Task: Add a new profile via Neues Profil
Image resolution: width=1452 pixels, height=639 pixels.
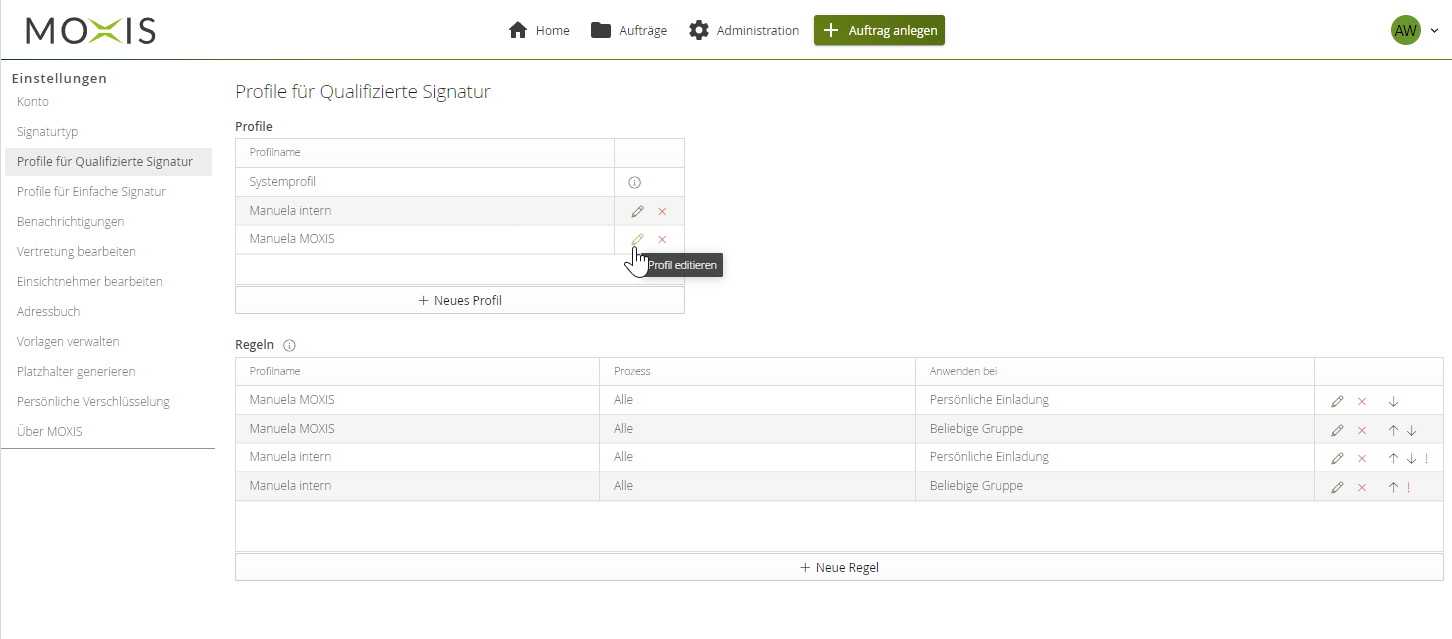Action: click(460, 300)
